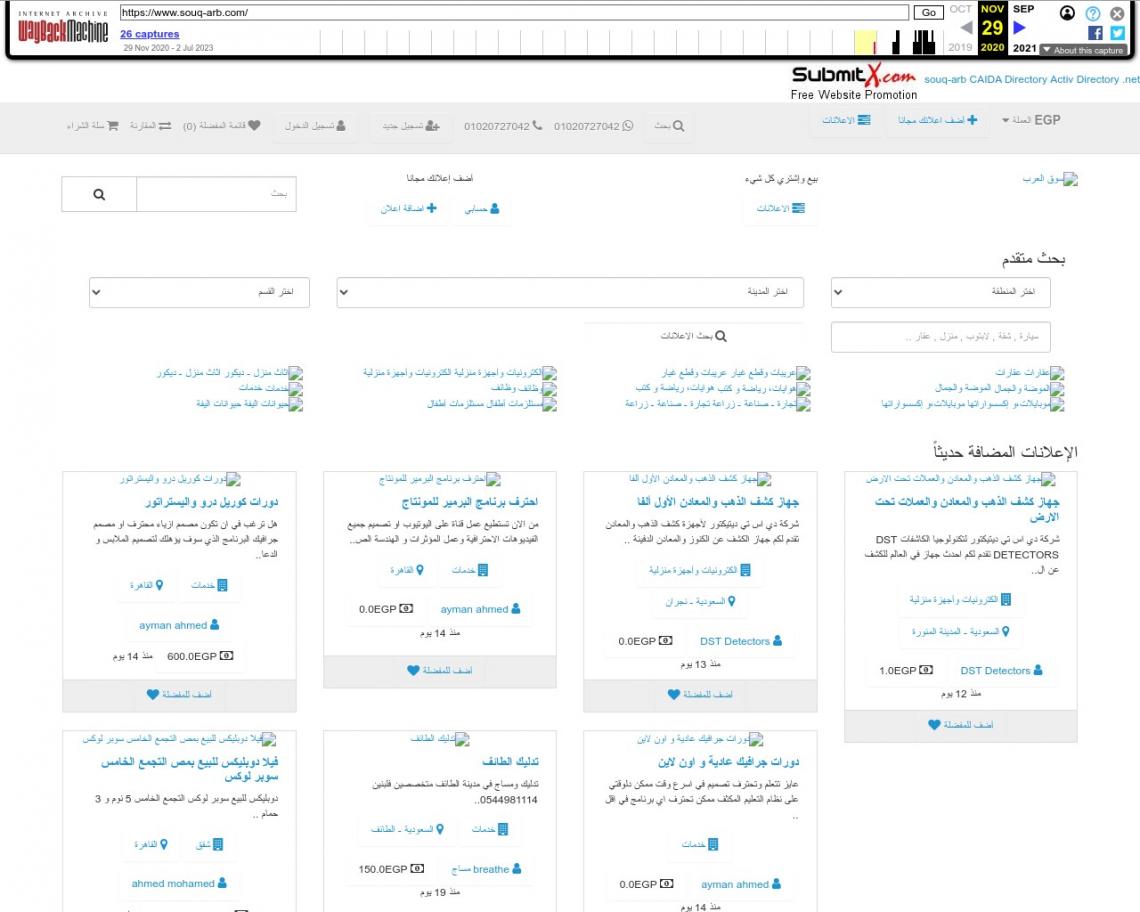1140x912 pixels.
Task: Open سلة الشراء shopping cart
Action: point(92,126)
